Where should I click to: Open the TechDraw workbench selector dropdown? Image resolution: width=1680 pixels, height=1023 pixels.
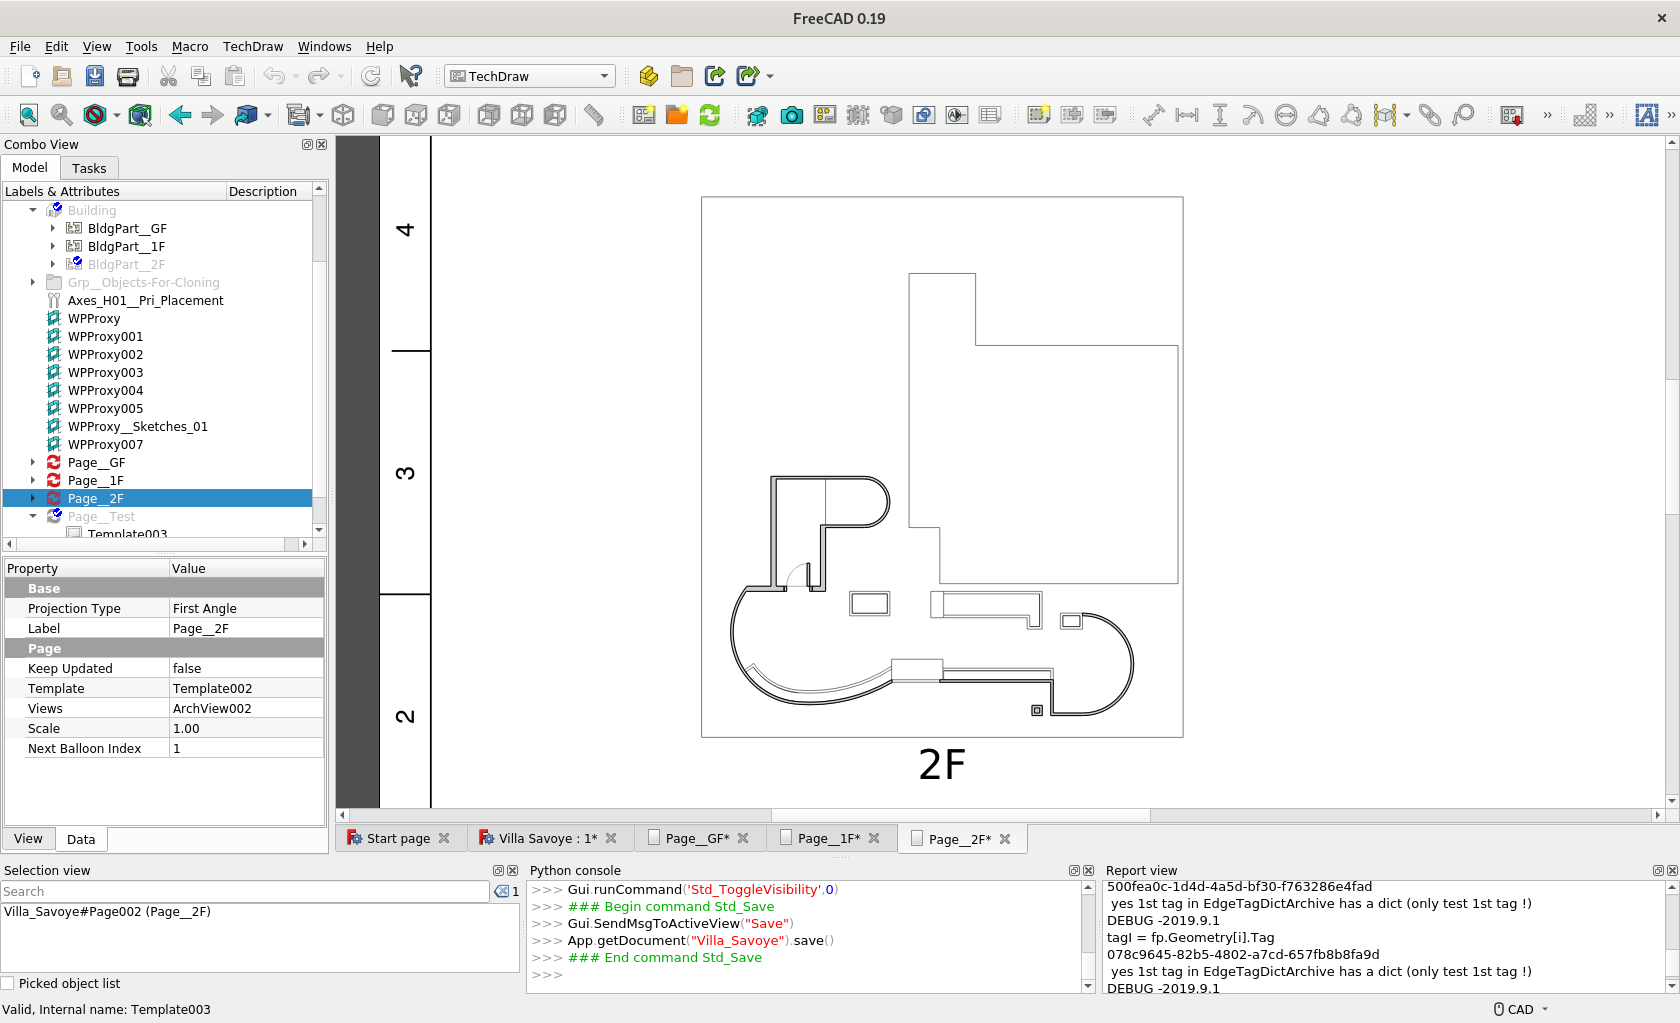pyautogui.click(x=529, y=76)
